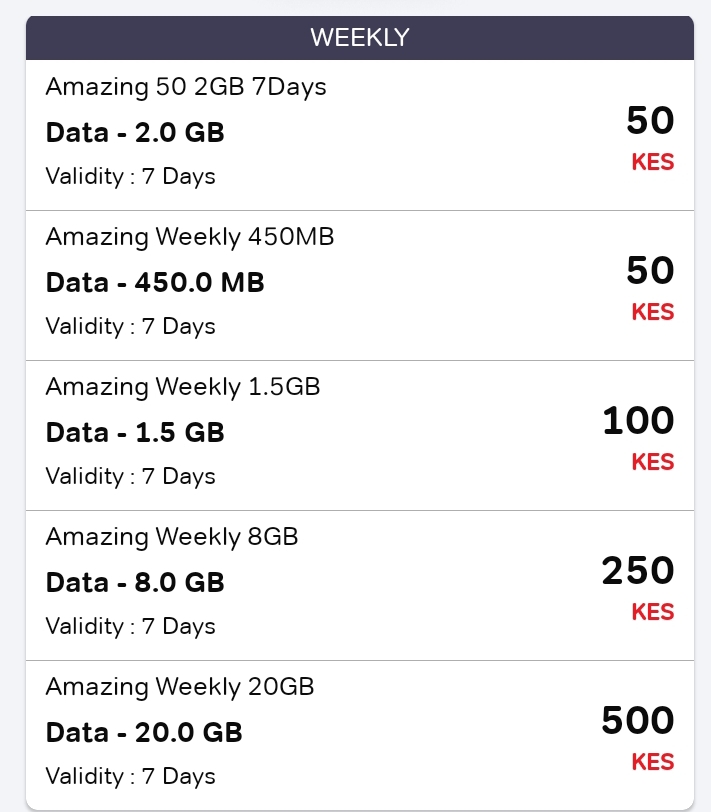Image resolution: width=711 pixels, height=812 pixels.
Task: Select the Amazing Weekly 1.5GB title
Action: (183, 387)
